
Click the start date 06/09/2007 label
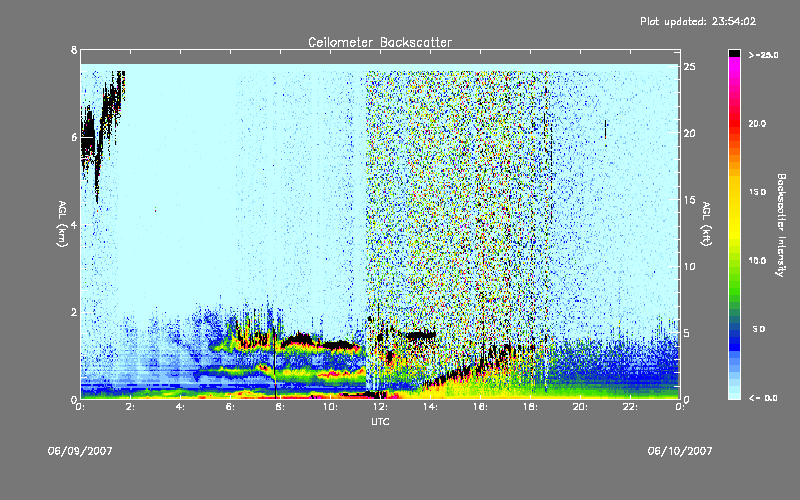[80, 451]
